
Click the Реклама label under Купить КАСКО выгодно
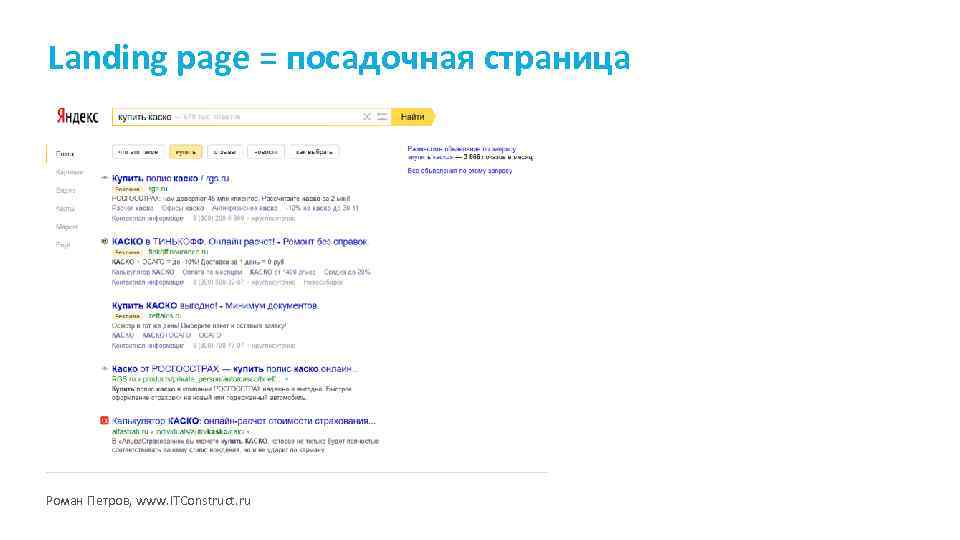[x=128, y=316]
